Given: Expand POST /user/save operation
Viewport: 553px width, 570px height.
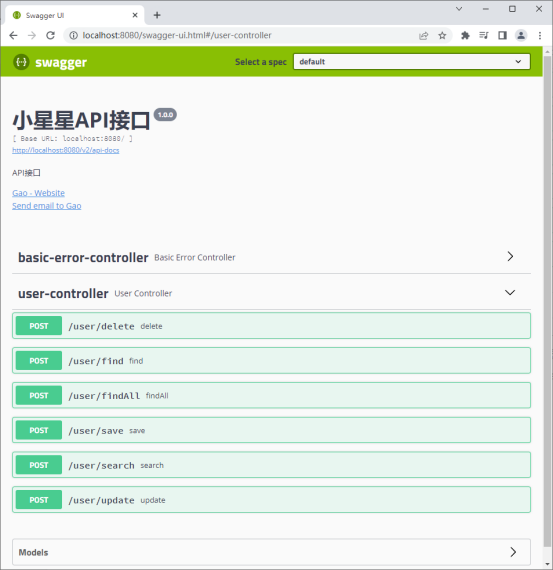Looking at the screenshot, I should pos(271,430).
